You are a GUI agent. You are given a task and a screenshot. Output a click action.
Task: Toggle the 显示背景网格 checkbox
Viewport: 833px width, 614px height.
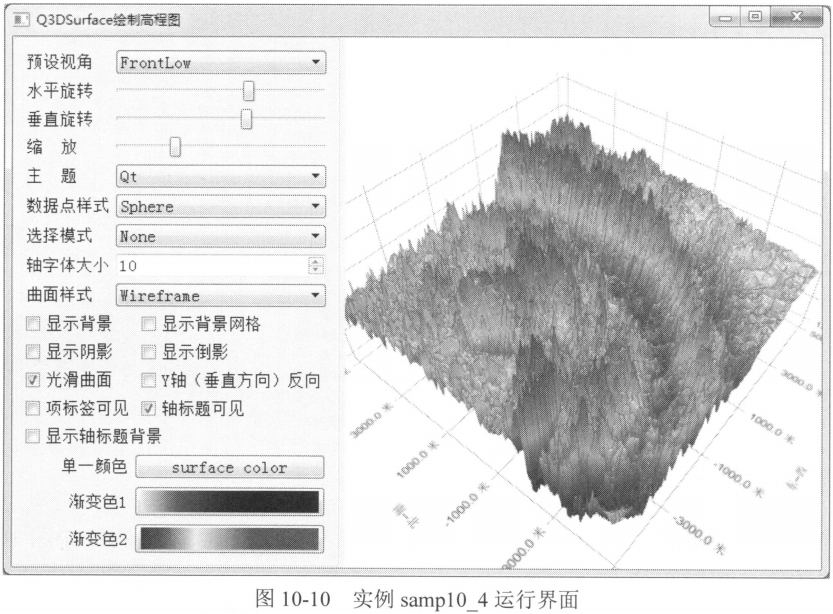pos(149,324)
